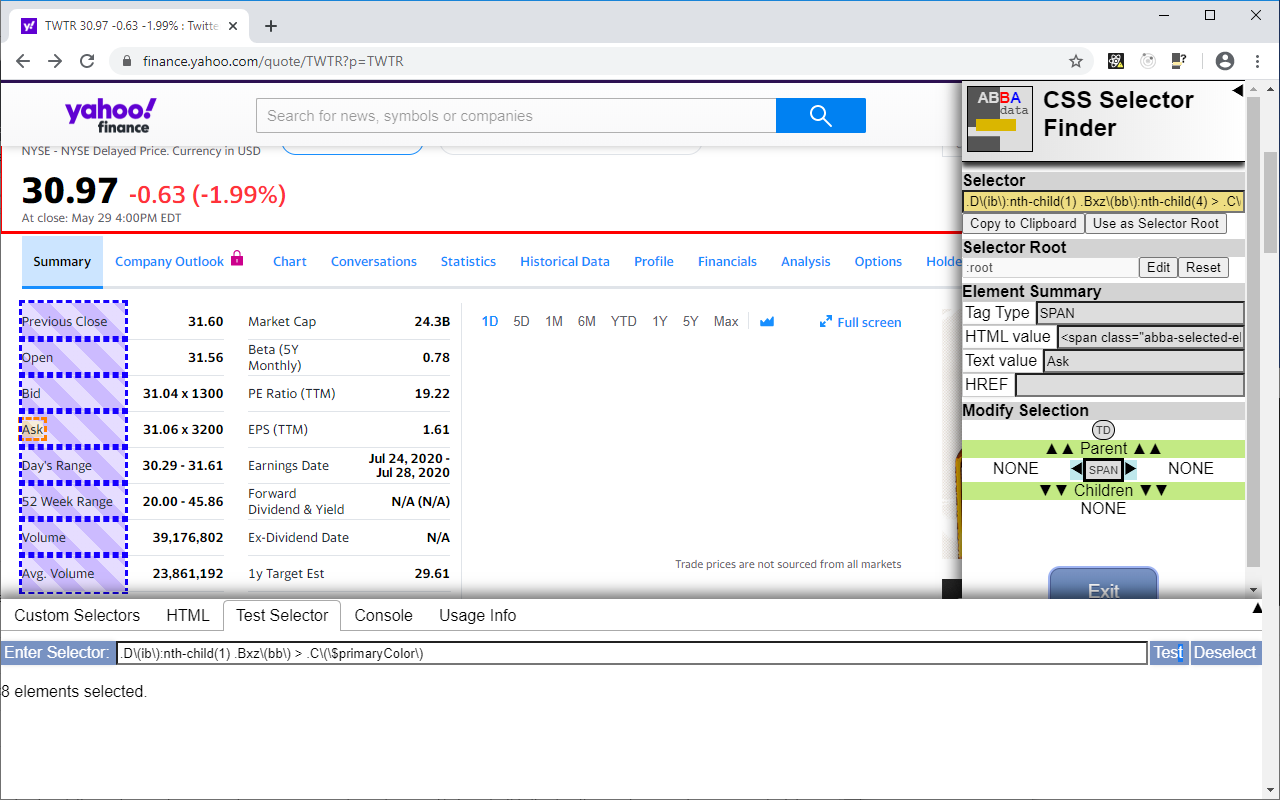Open the greyed-out circular extension icon
Viewport: 1280px width, 800px height.
[1148, 61]
